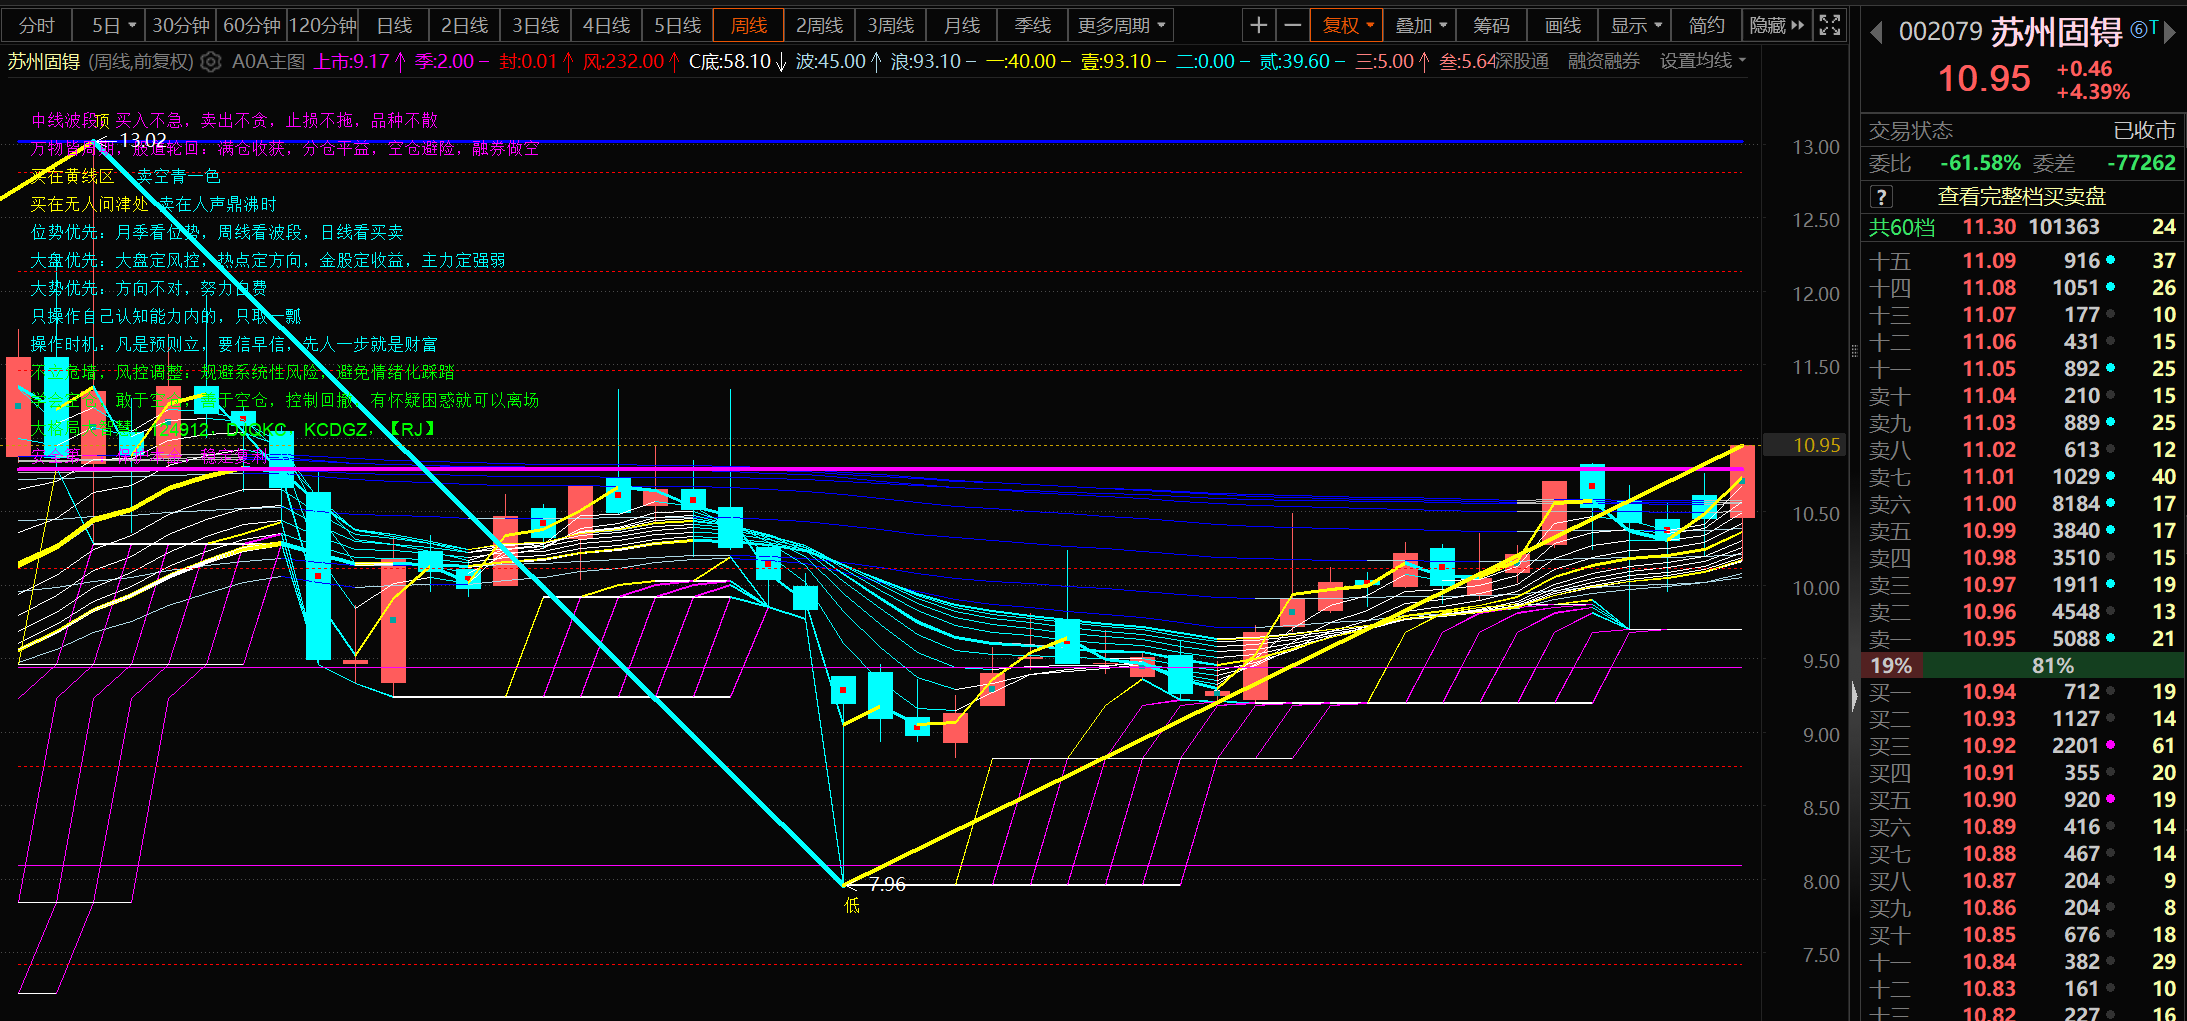Click 委差 -77262 value
The height and width of the screenshot is (1021, 2187).
(x=2141, y=163)
